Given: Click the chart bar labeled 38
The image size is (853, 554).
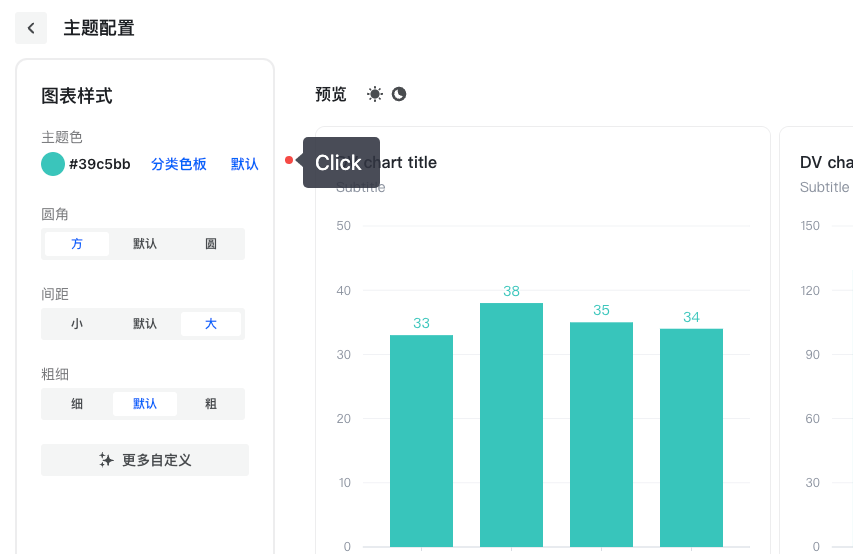Looking at the screenshot, I should (511, 425).
